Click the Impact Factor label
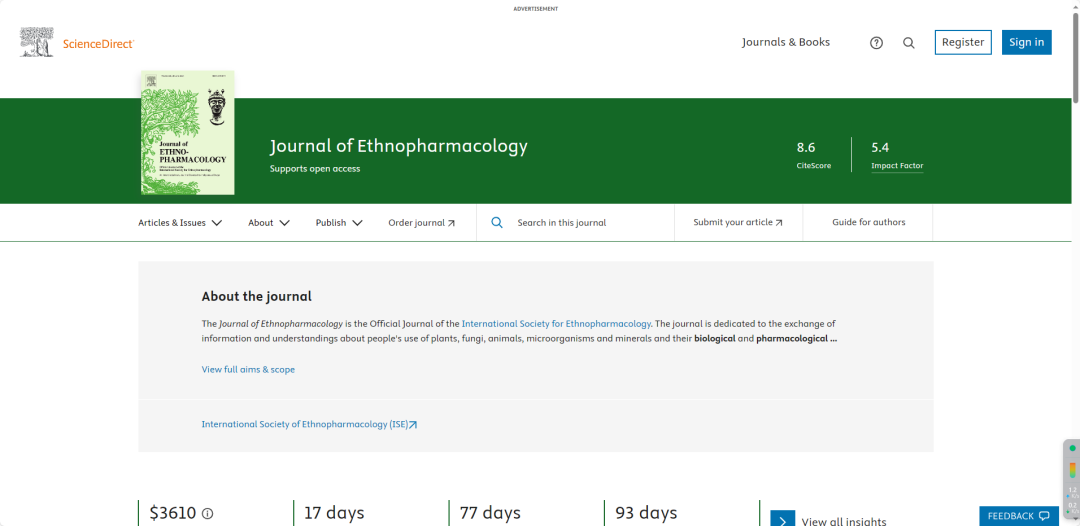The image size is (1080, 526). click(897, 166)
